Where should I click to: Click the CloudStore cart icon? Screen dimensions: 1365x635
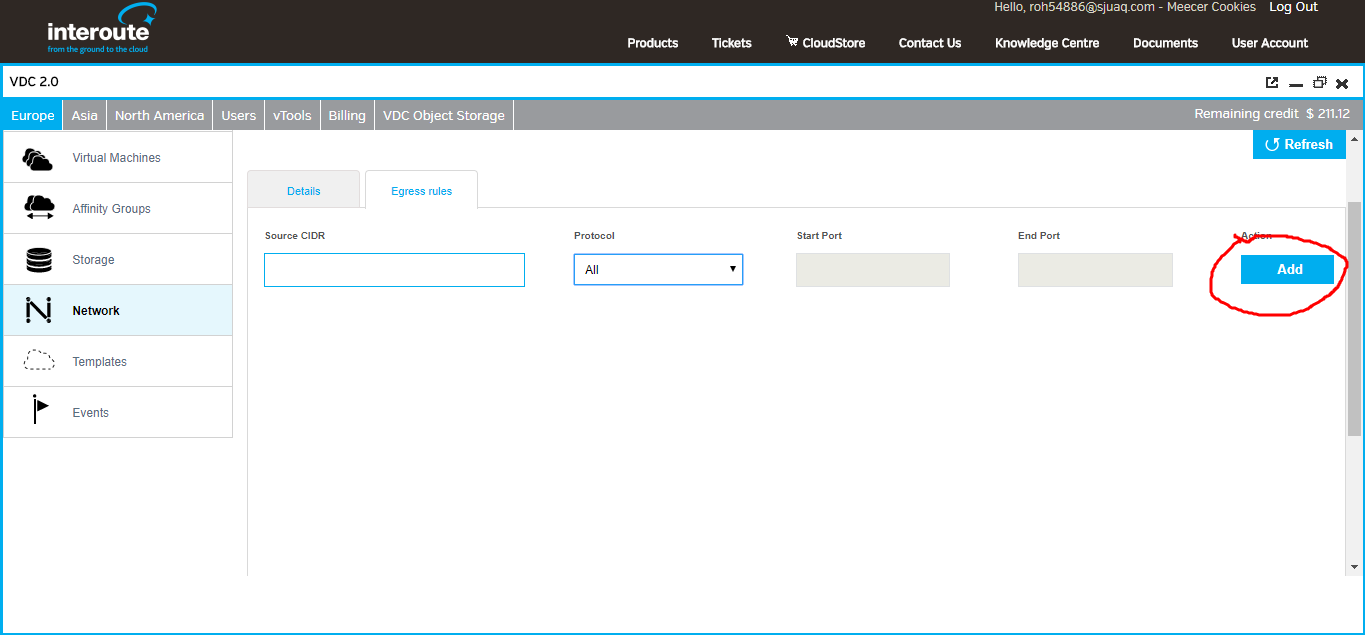792,42
